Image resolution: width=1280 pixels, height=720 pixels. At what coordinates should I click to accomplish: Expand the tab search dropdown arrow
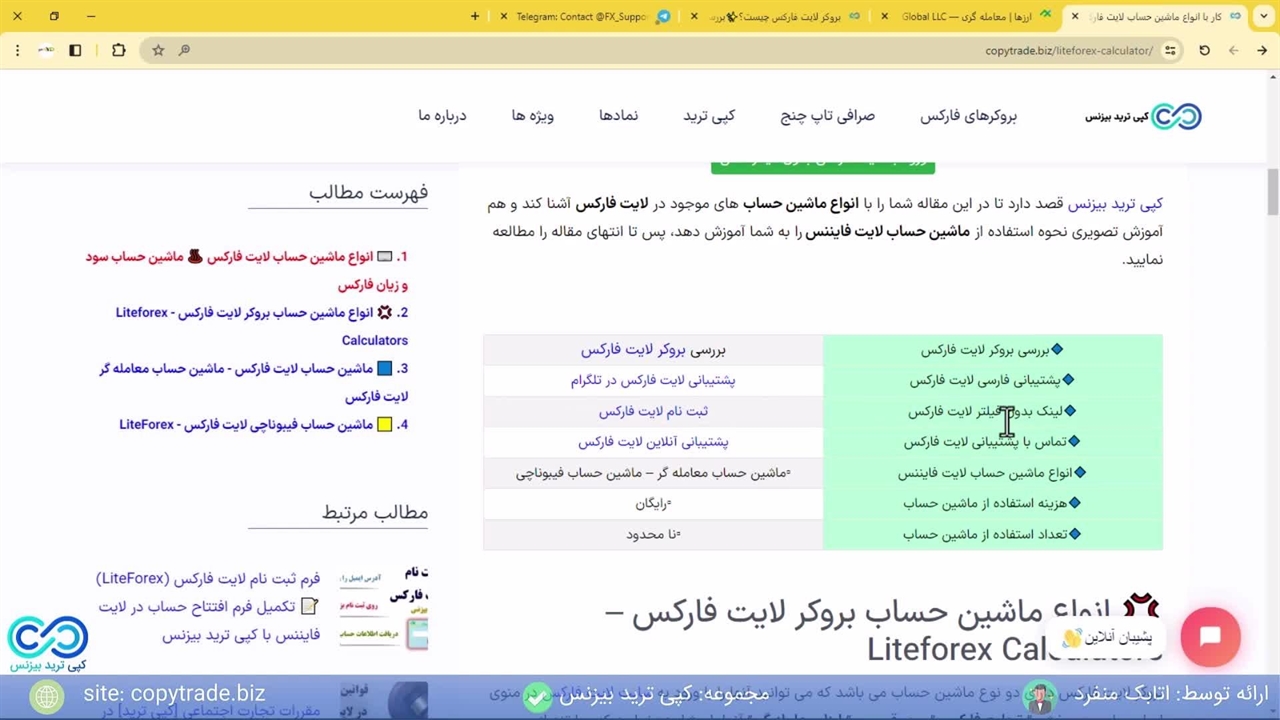[x=1264, y=16]
